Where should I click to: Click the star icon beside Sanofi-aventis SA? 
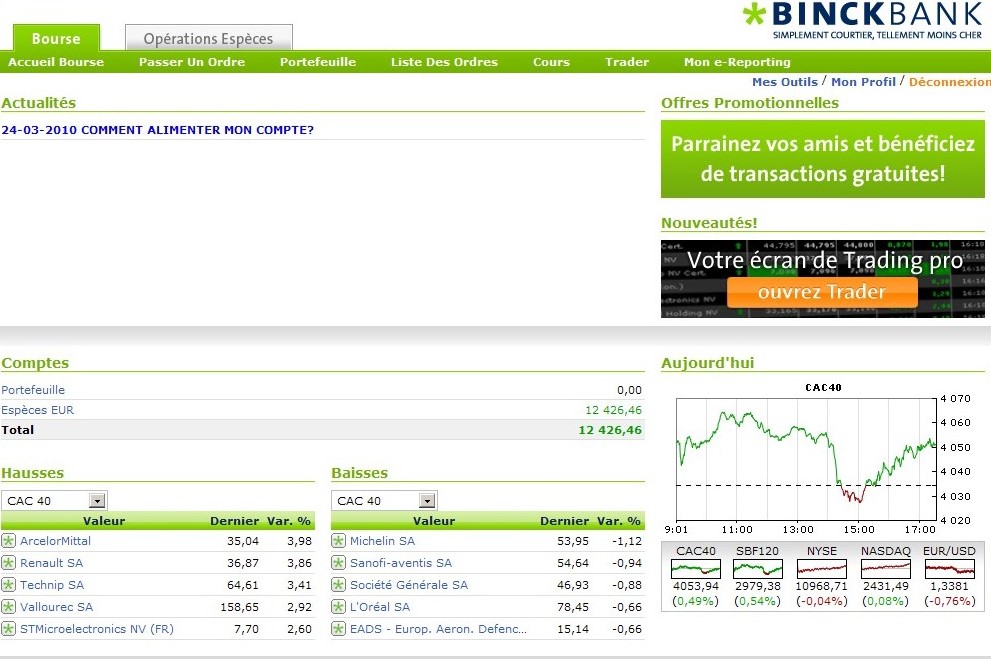(x=339, y=563)
